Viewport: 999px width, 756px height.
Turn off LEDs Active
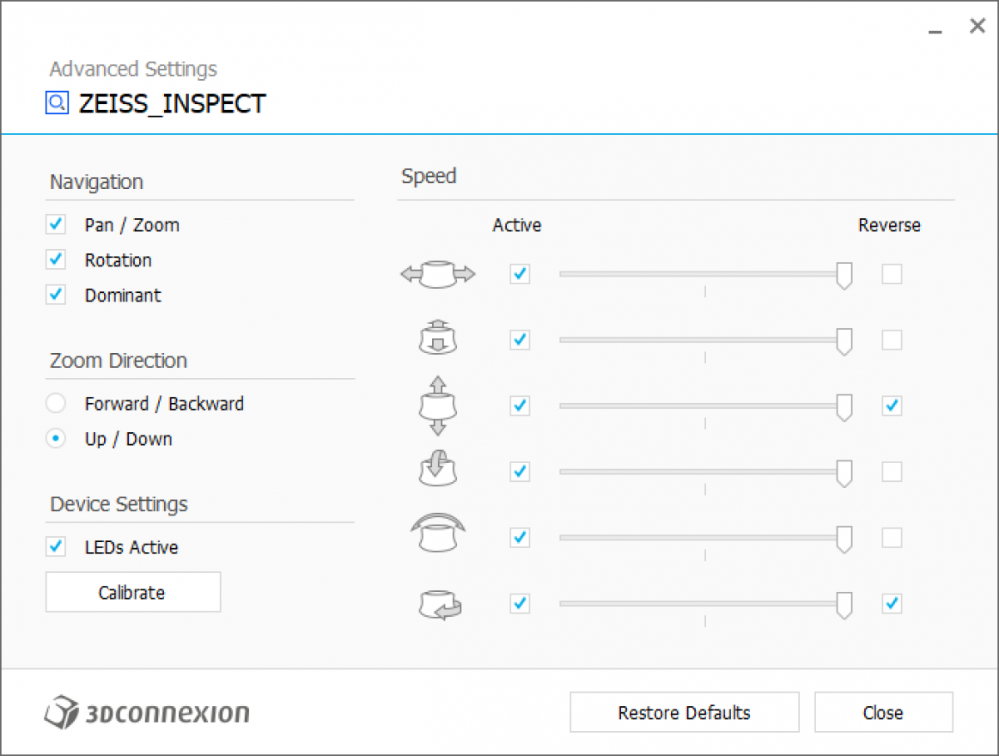(56, 547)
